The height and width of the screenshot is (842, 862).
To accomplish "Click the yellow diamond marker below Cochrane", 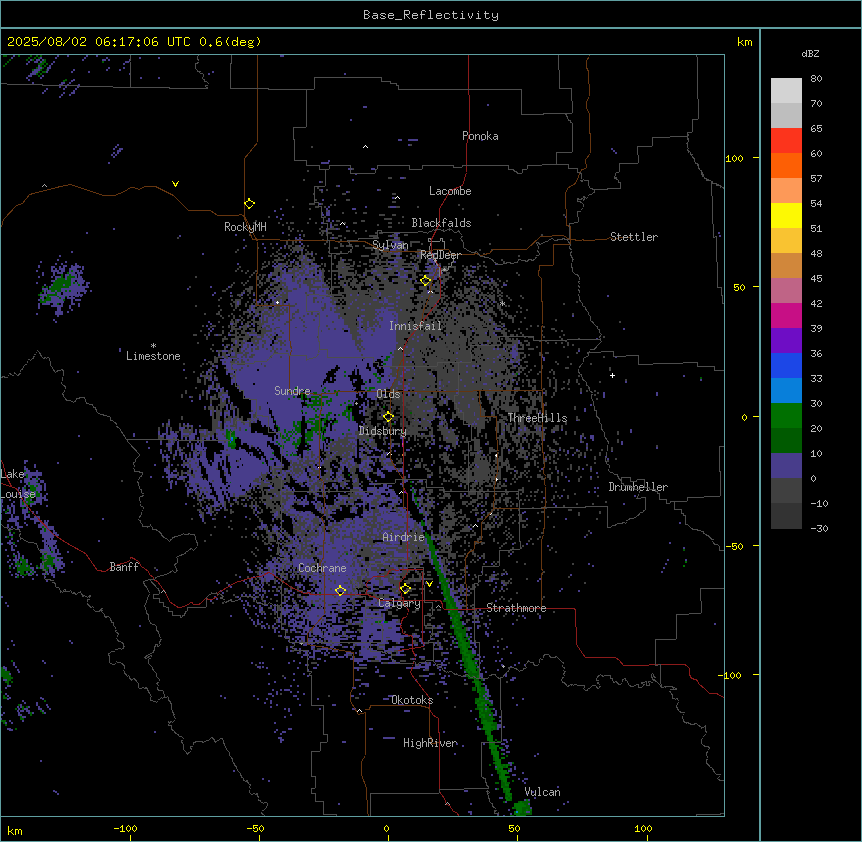I will coord(340,591).
